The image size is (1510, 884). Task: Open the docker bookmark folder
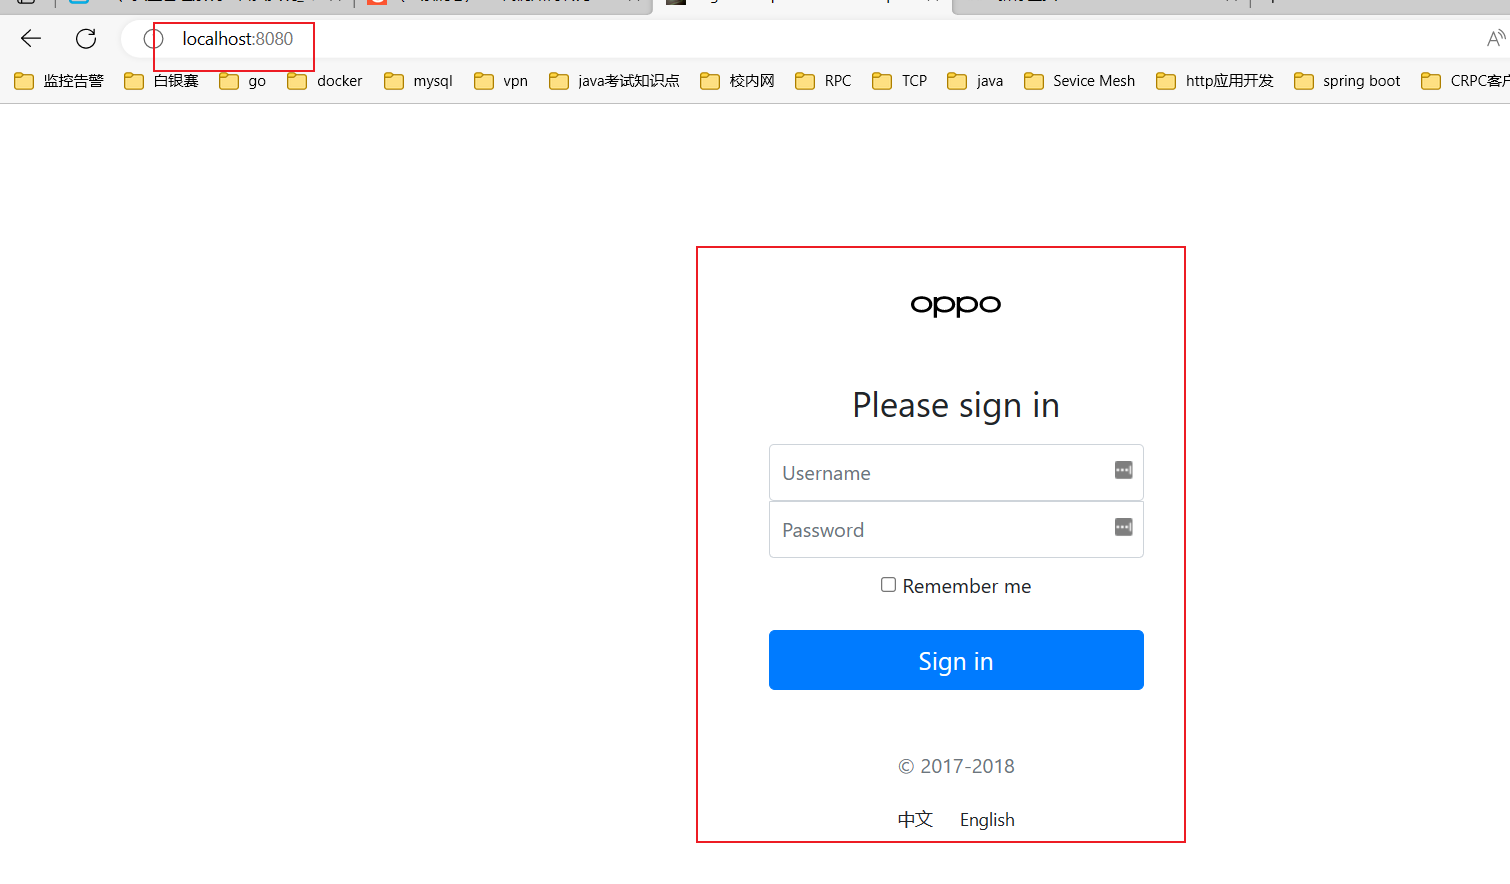(x=325, y=81)
